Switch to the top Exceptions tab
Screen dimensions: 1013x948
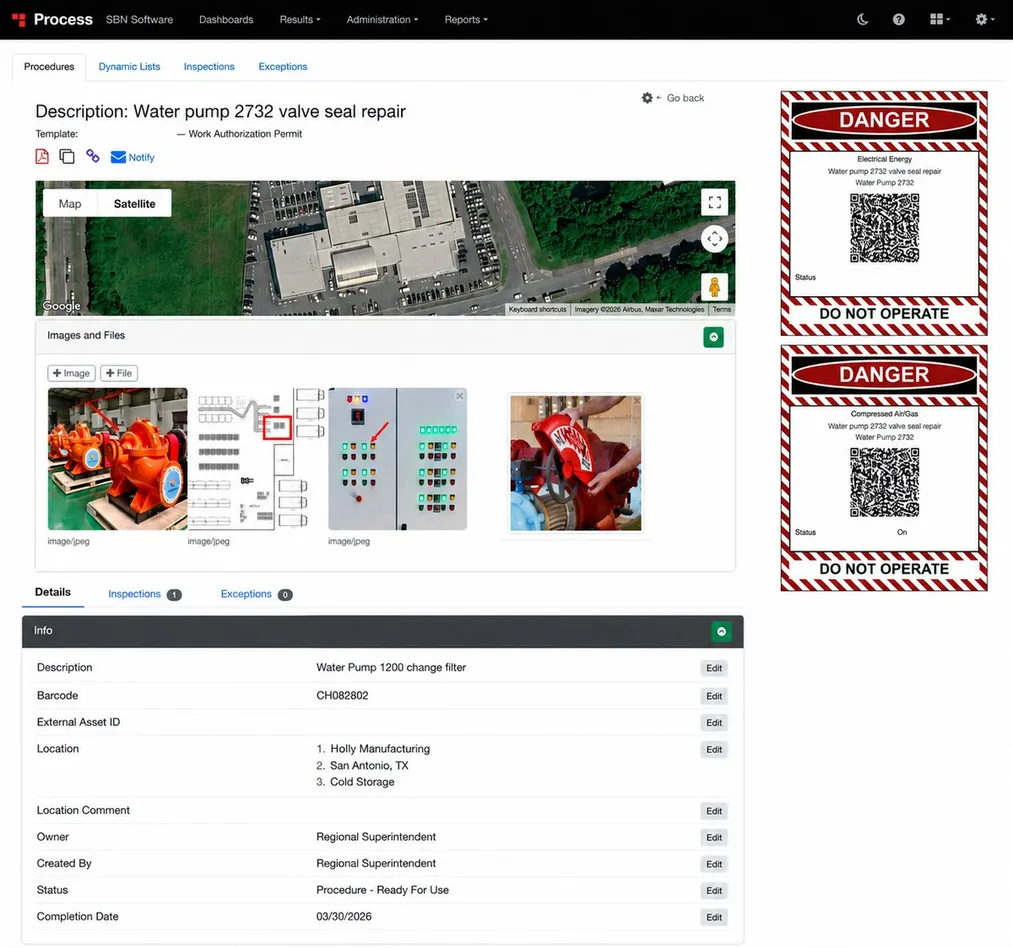coord(282,67)
